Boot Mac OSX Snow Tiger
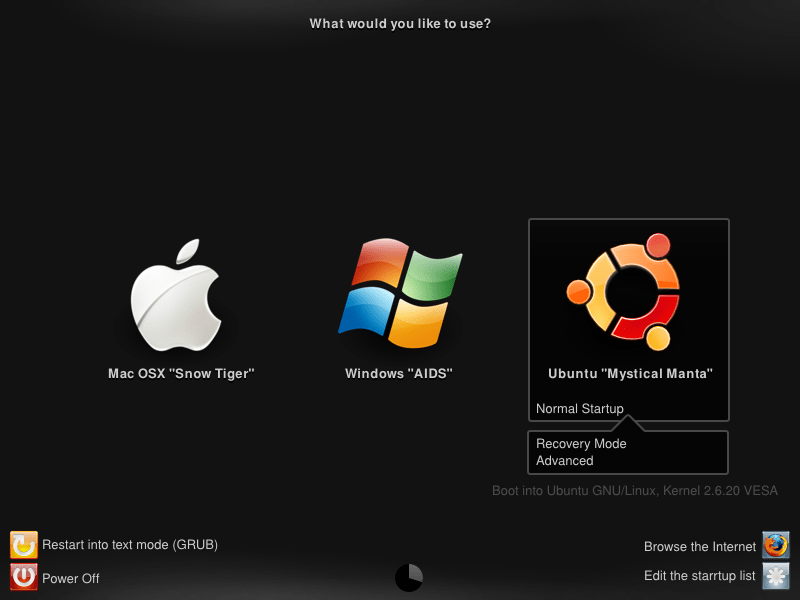This screenshot has width=800, height=600. (180, 373)
